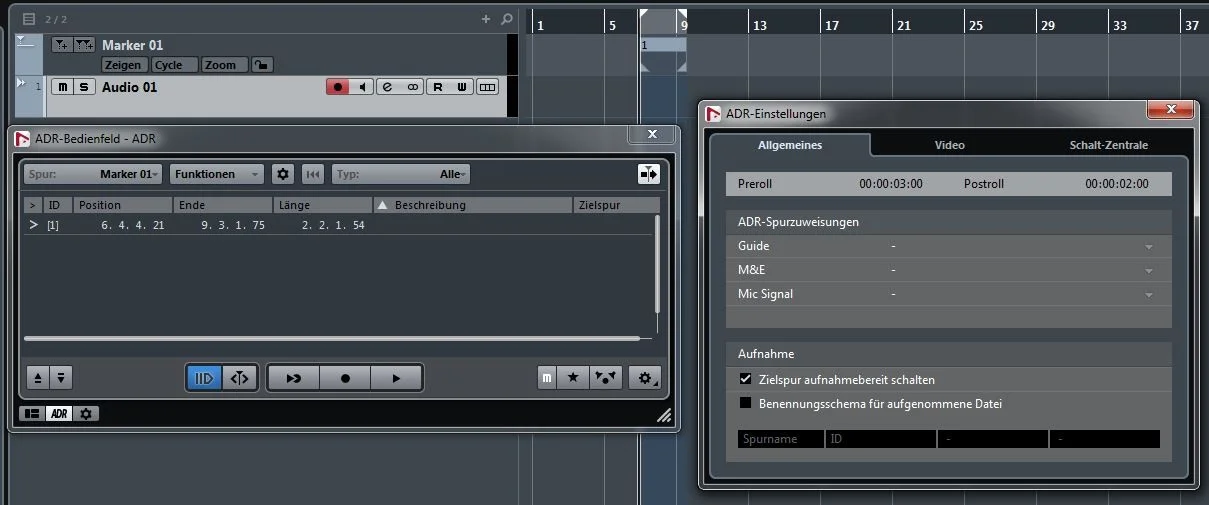This screenshot has height=505, width=1209.
Task: Click the star icon in ADR panel
Action: [573, 378]
